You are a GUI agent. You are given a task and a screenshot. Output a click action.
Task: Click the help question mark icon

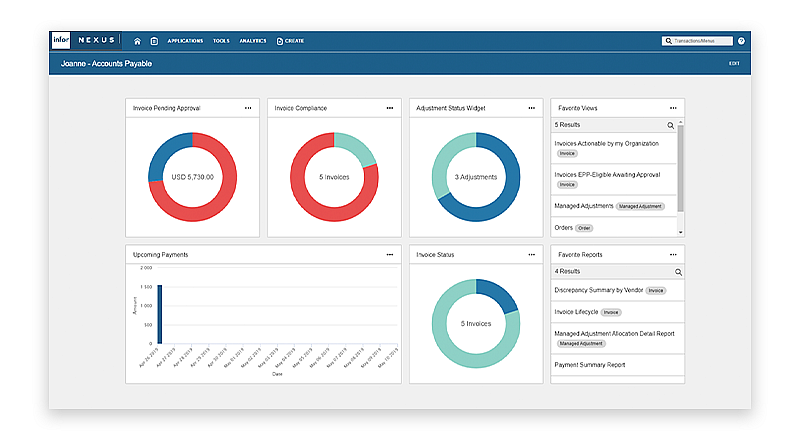pos(741,41)
